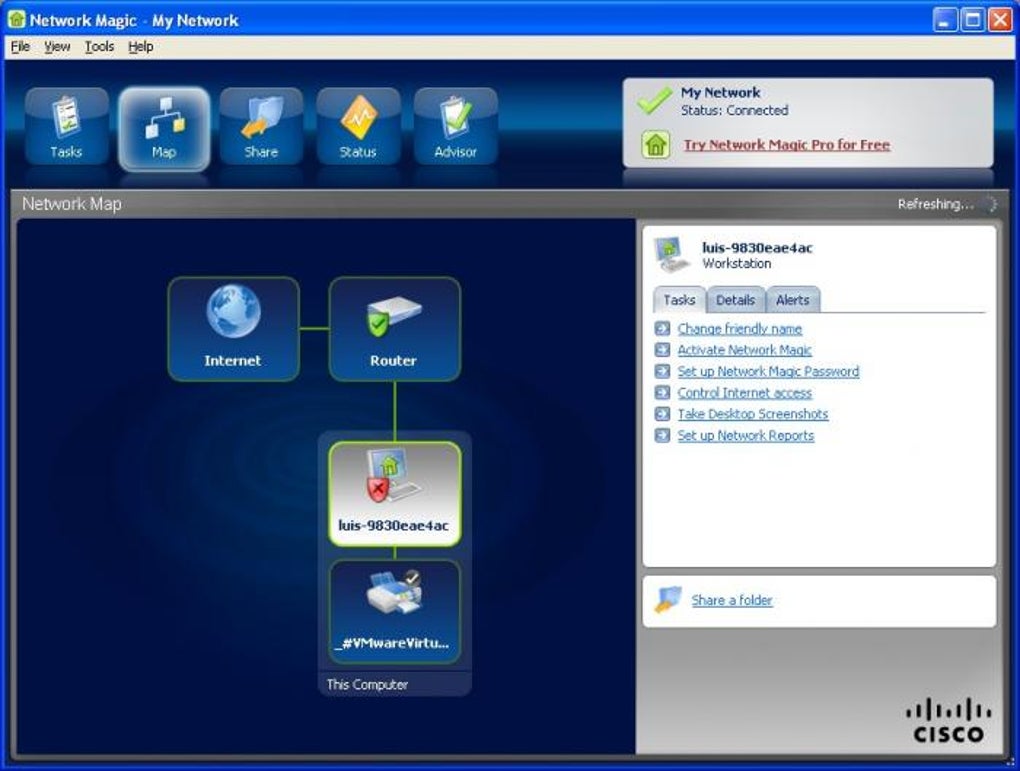1020x771 pixels.
Task: Open the View menu
Action: click(x=57, y=47)
